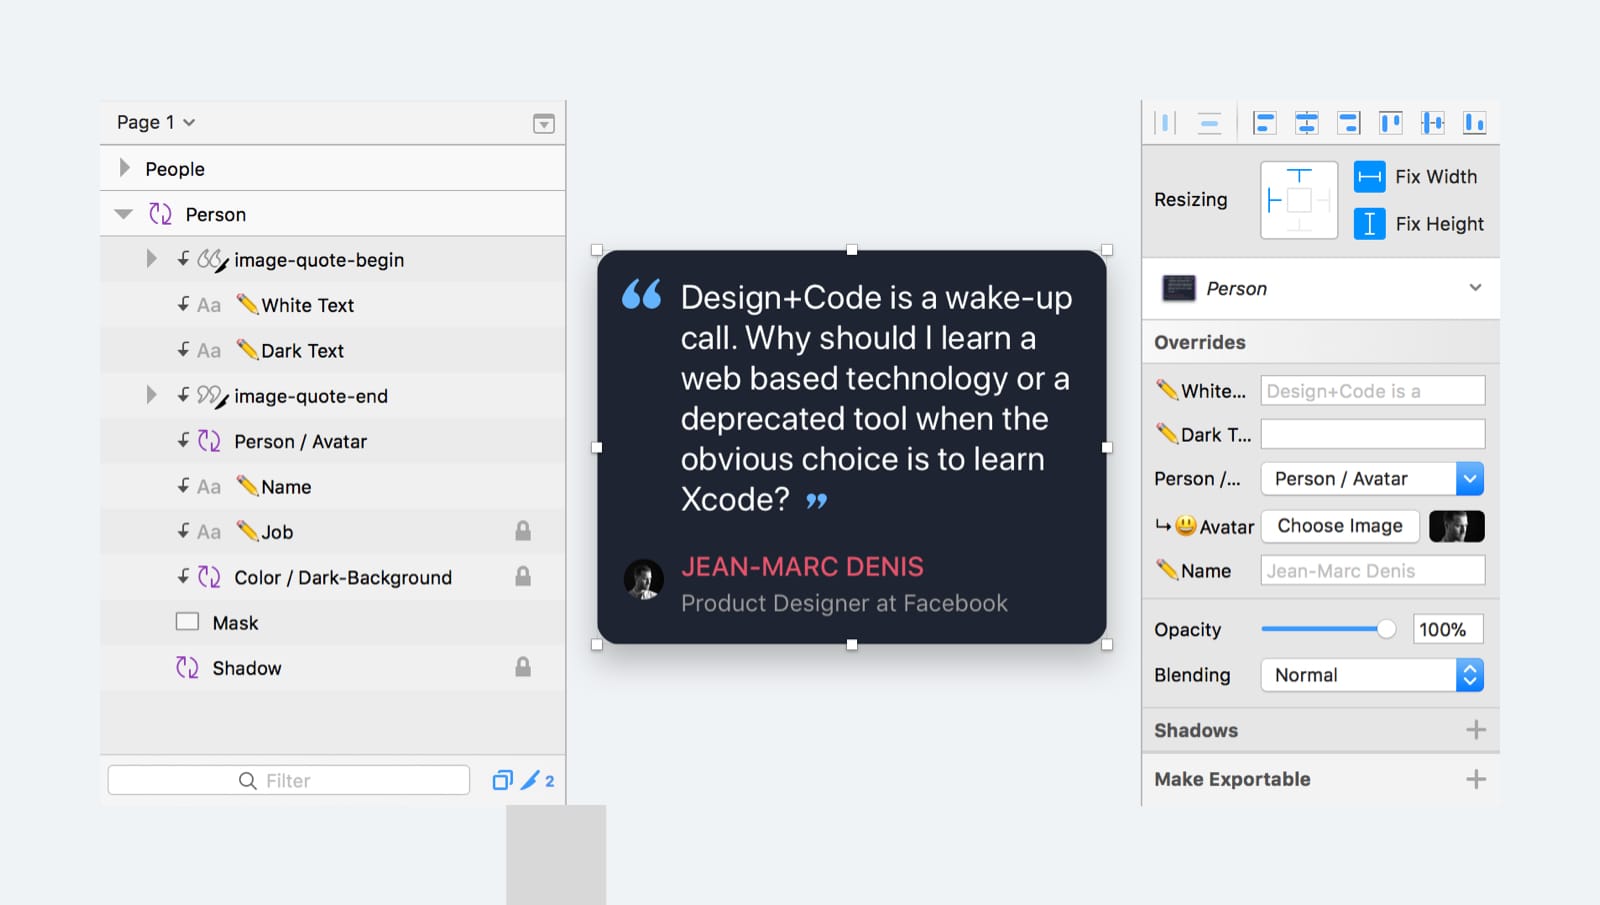1600x905 pixels.
Task: Click the opacity 100% value field
Action: [1448, 629]
